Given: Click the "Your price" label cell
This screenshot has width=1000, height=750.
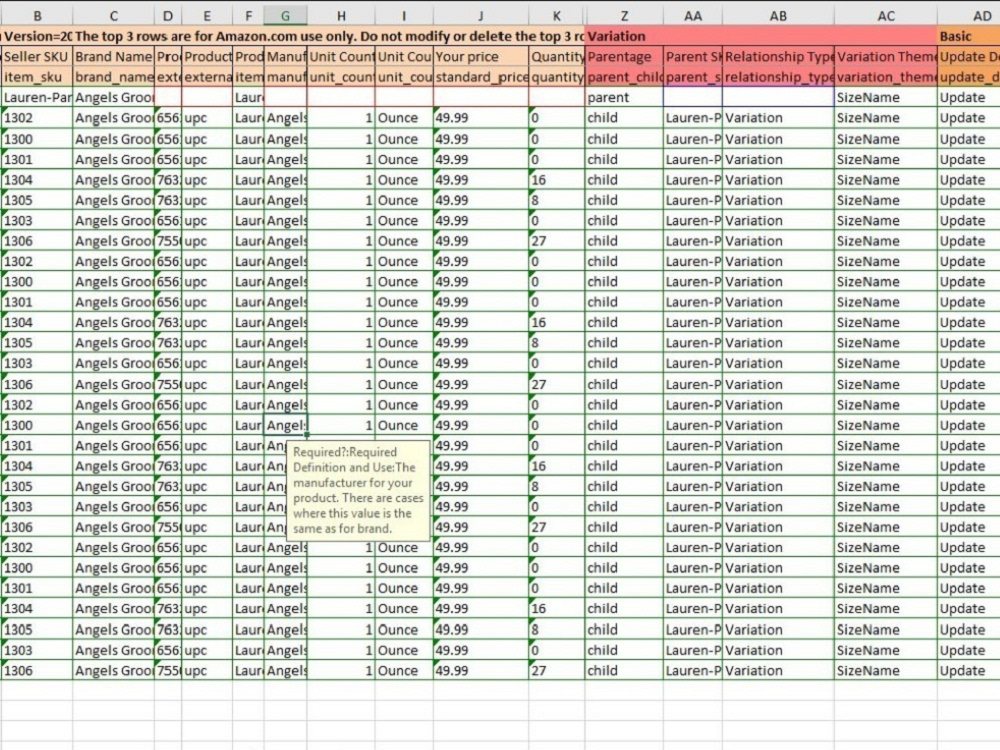Looking at the screenshot, I should click(481, 57).
